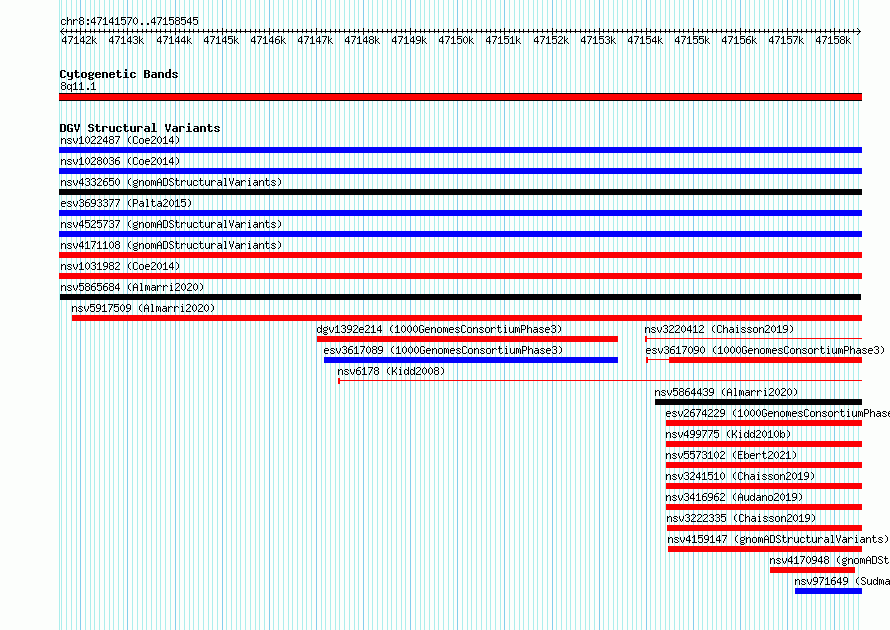Viewport: 890px width, 630px height.
Task: Open nsv1031982 (Coe2014) label
Action: [120, 266]
